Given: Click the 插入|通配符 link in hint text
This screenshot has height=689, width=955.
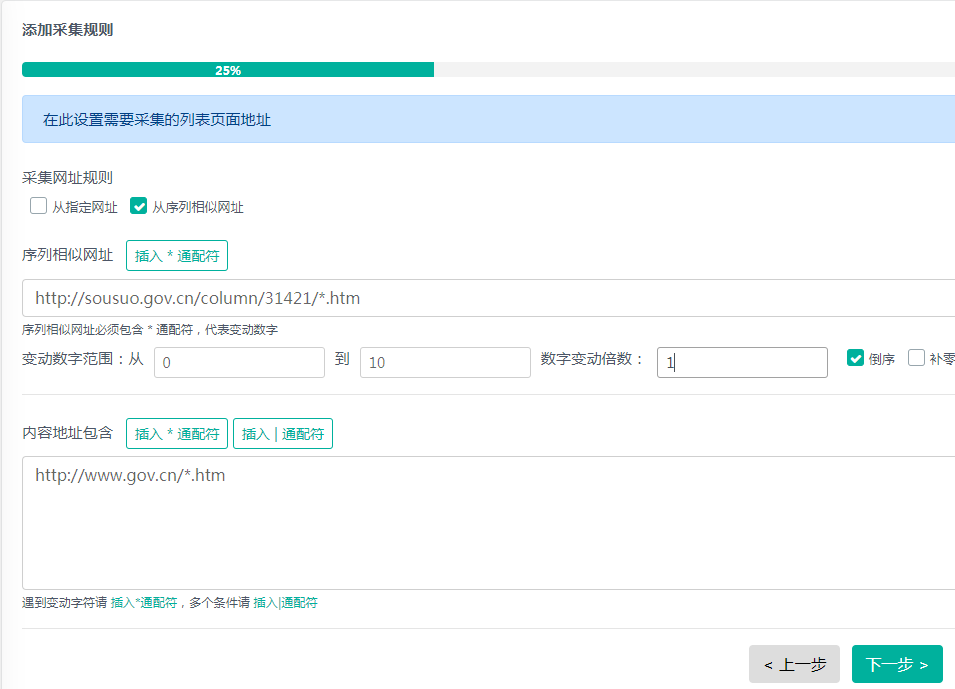Looking at the screenshot, I should (x=285, y=603).
